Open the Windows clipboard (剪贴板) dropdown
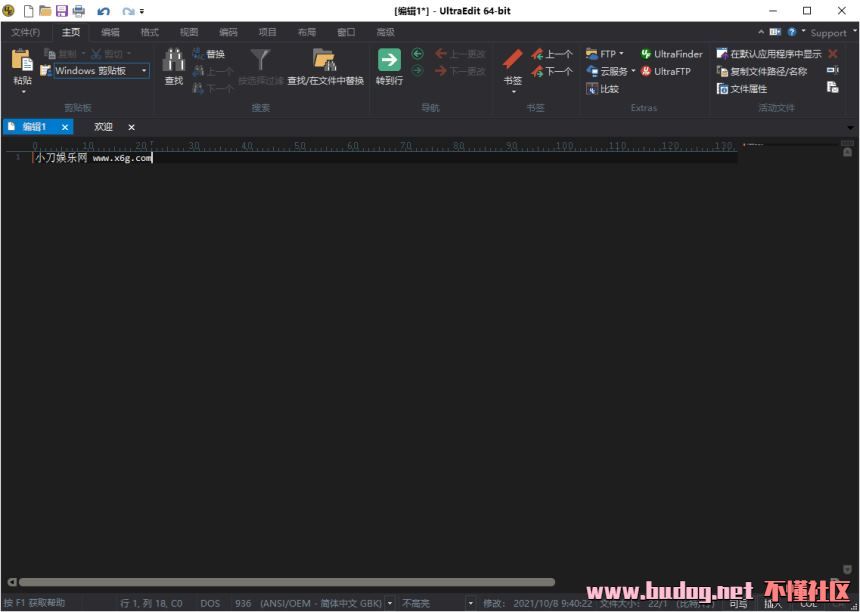 click(144, 71)
